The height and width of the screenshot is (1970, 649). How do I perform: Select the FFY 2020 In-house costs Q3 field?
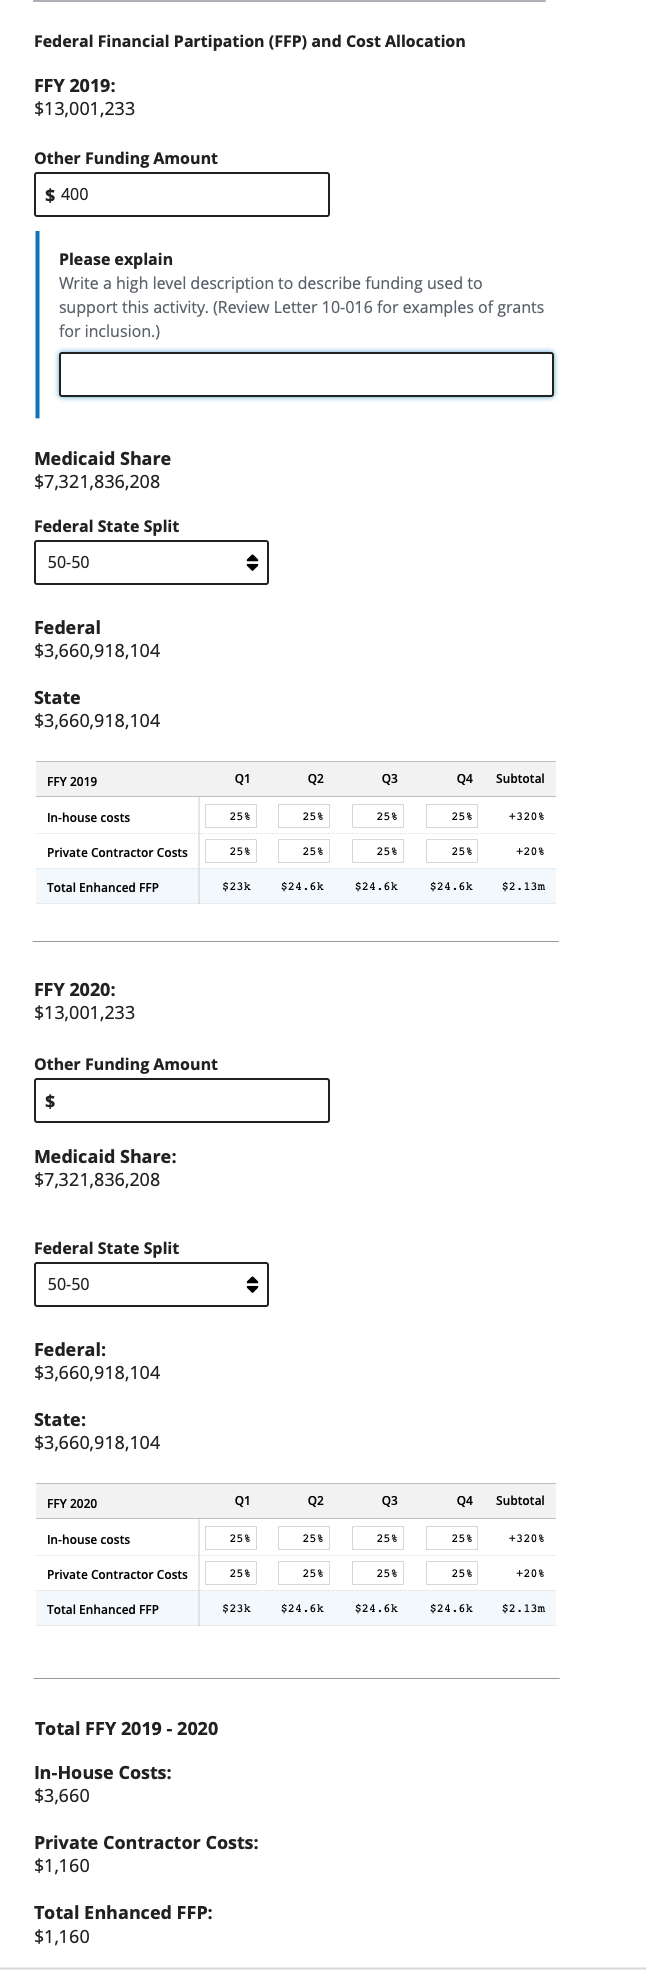(380, 1538)
